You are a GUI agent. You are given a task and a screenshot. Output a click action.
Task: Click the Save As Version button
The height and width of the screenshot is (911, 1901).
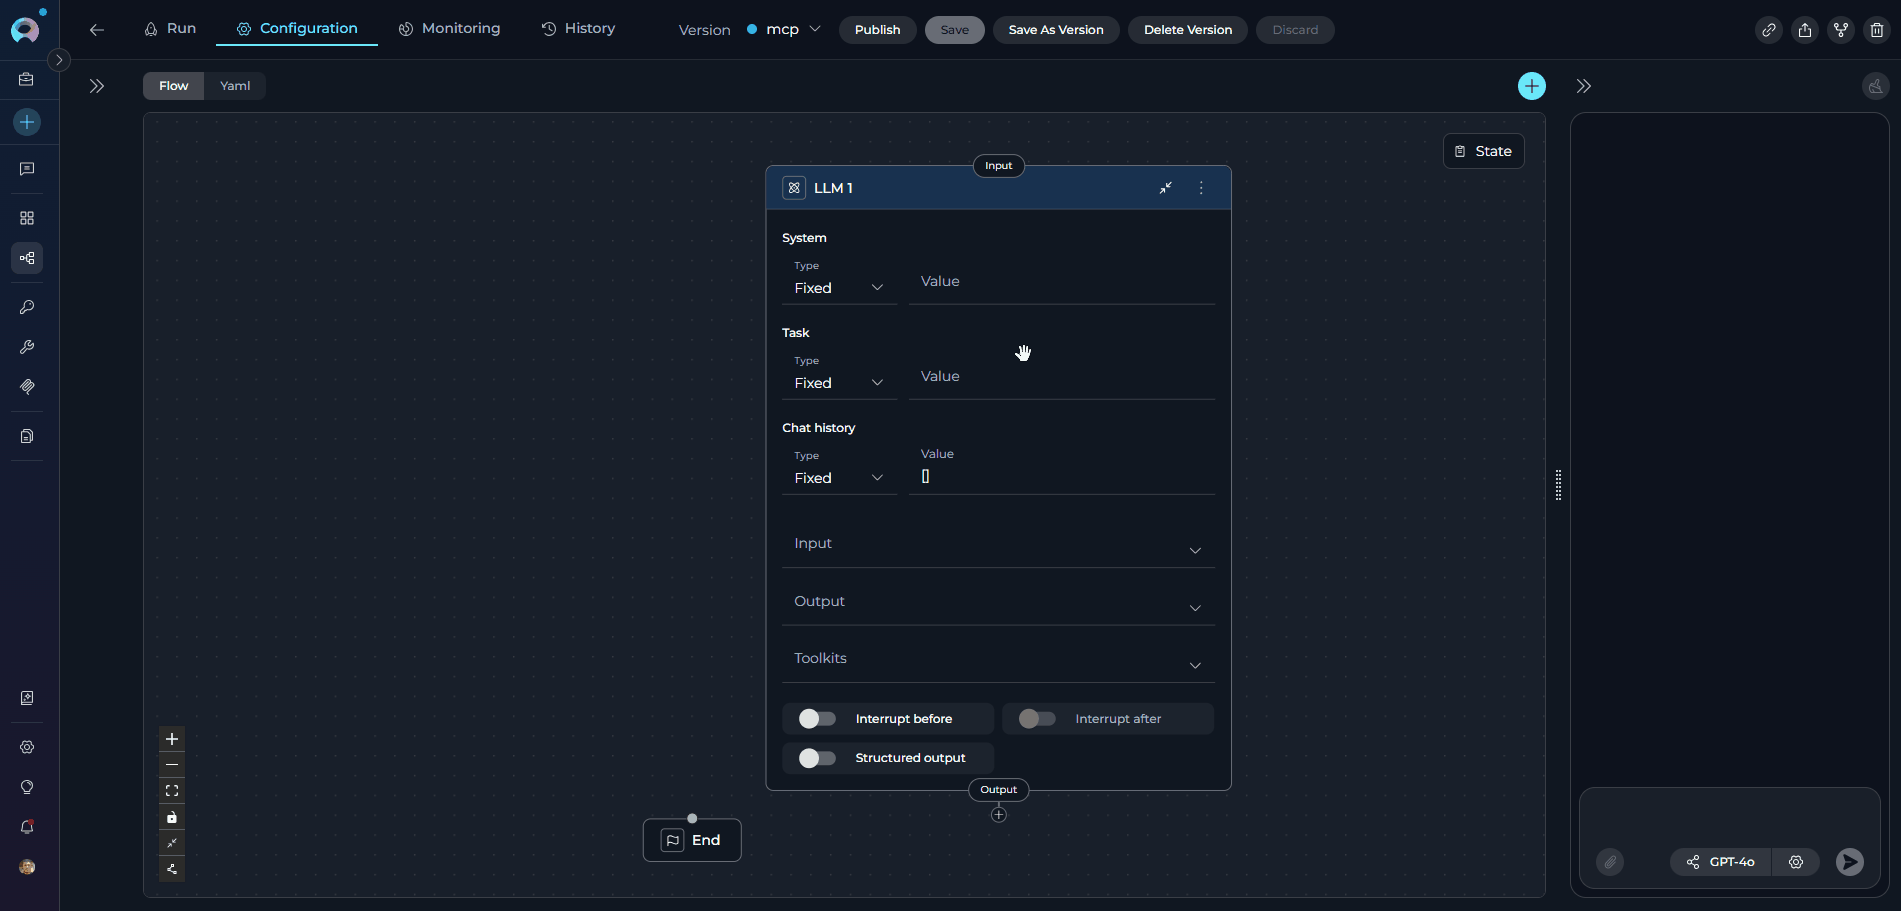click(1055, 30)
